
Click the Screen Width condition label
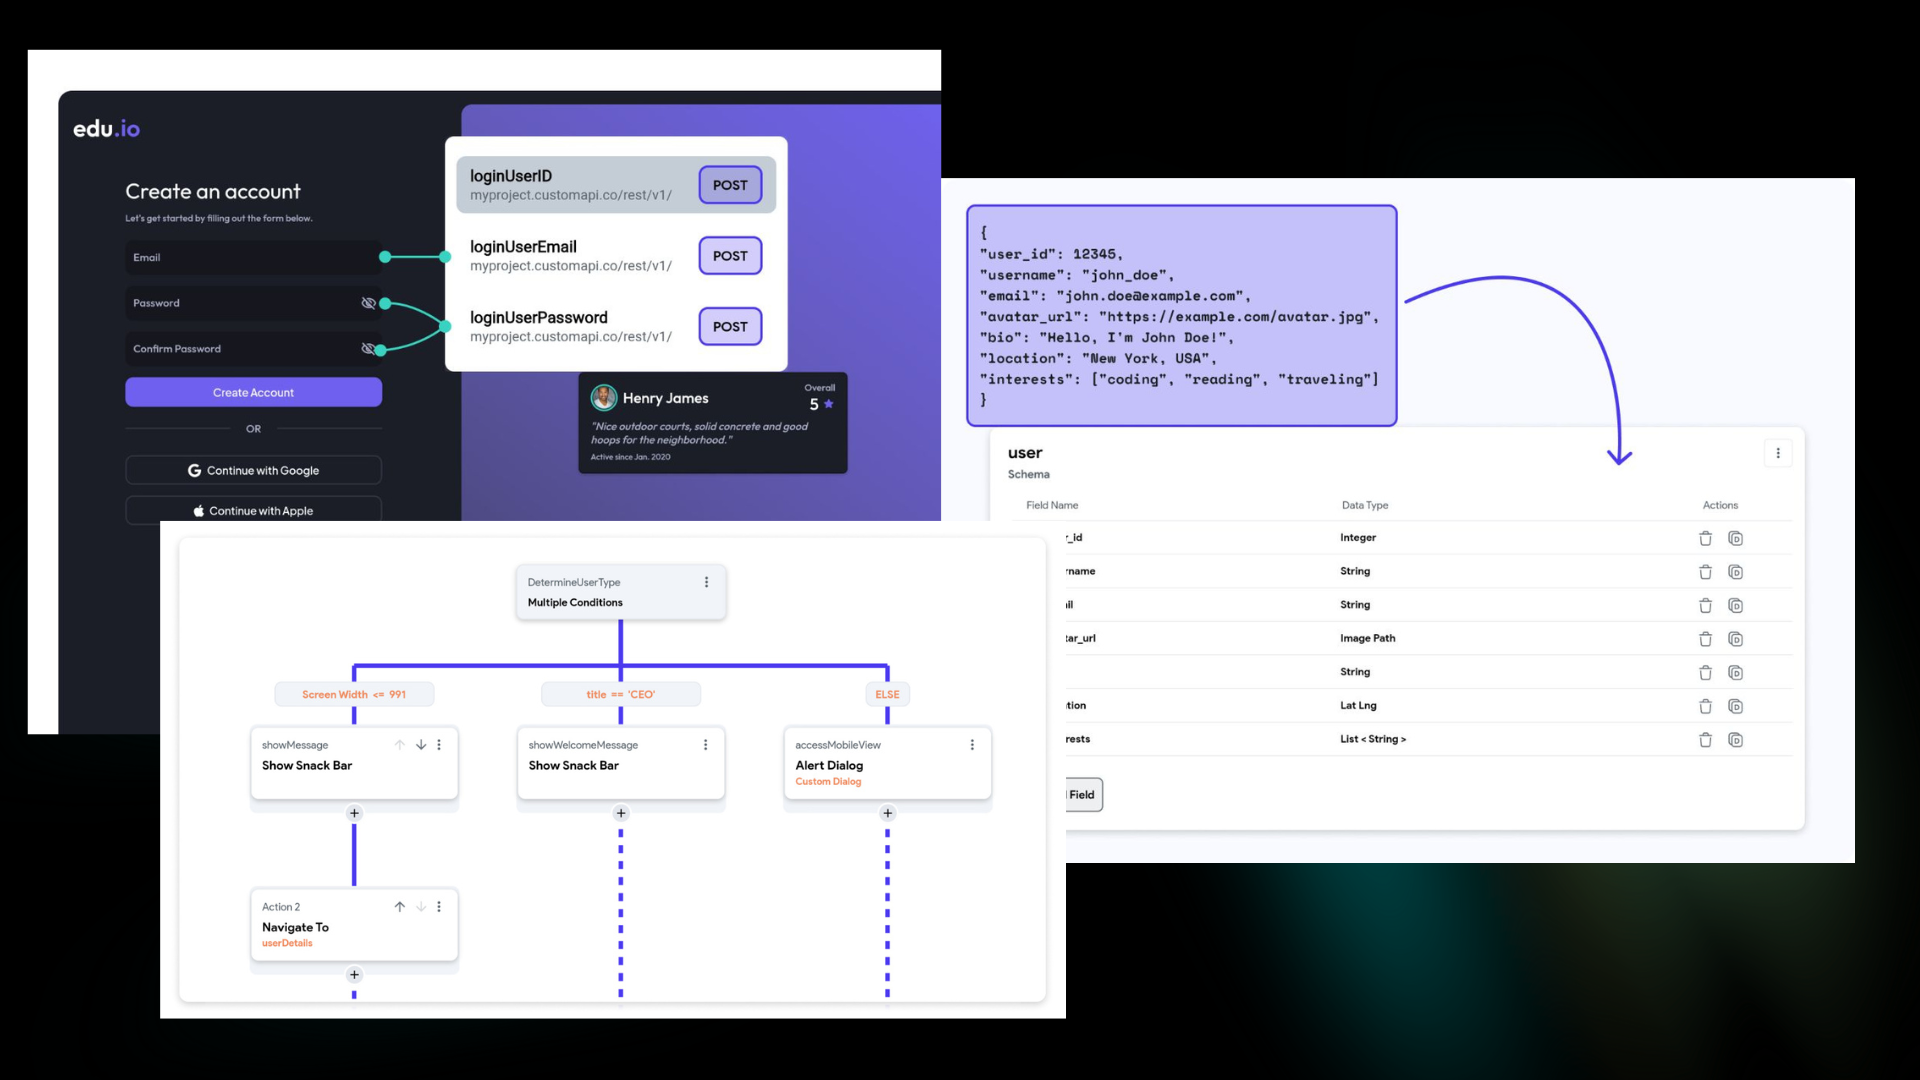coord(354,694)
